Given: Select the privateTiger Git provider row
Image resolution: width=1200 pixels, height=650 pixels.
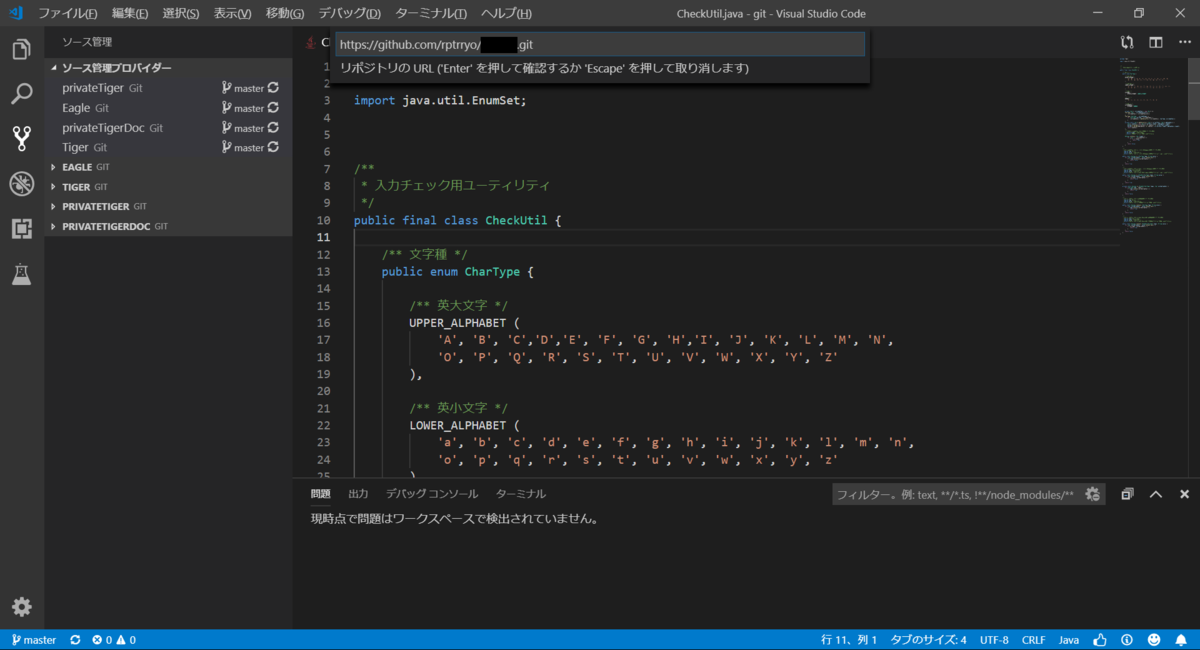Looking at the screenshot, I should 170,88.
